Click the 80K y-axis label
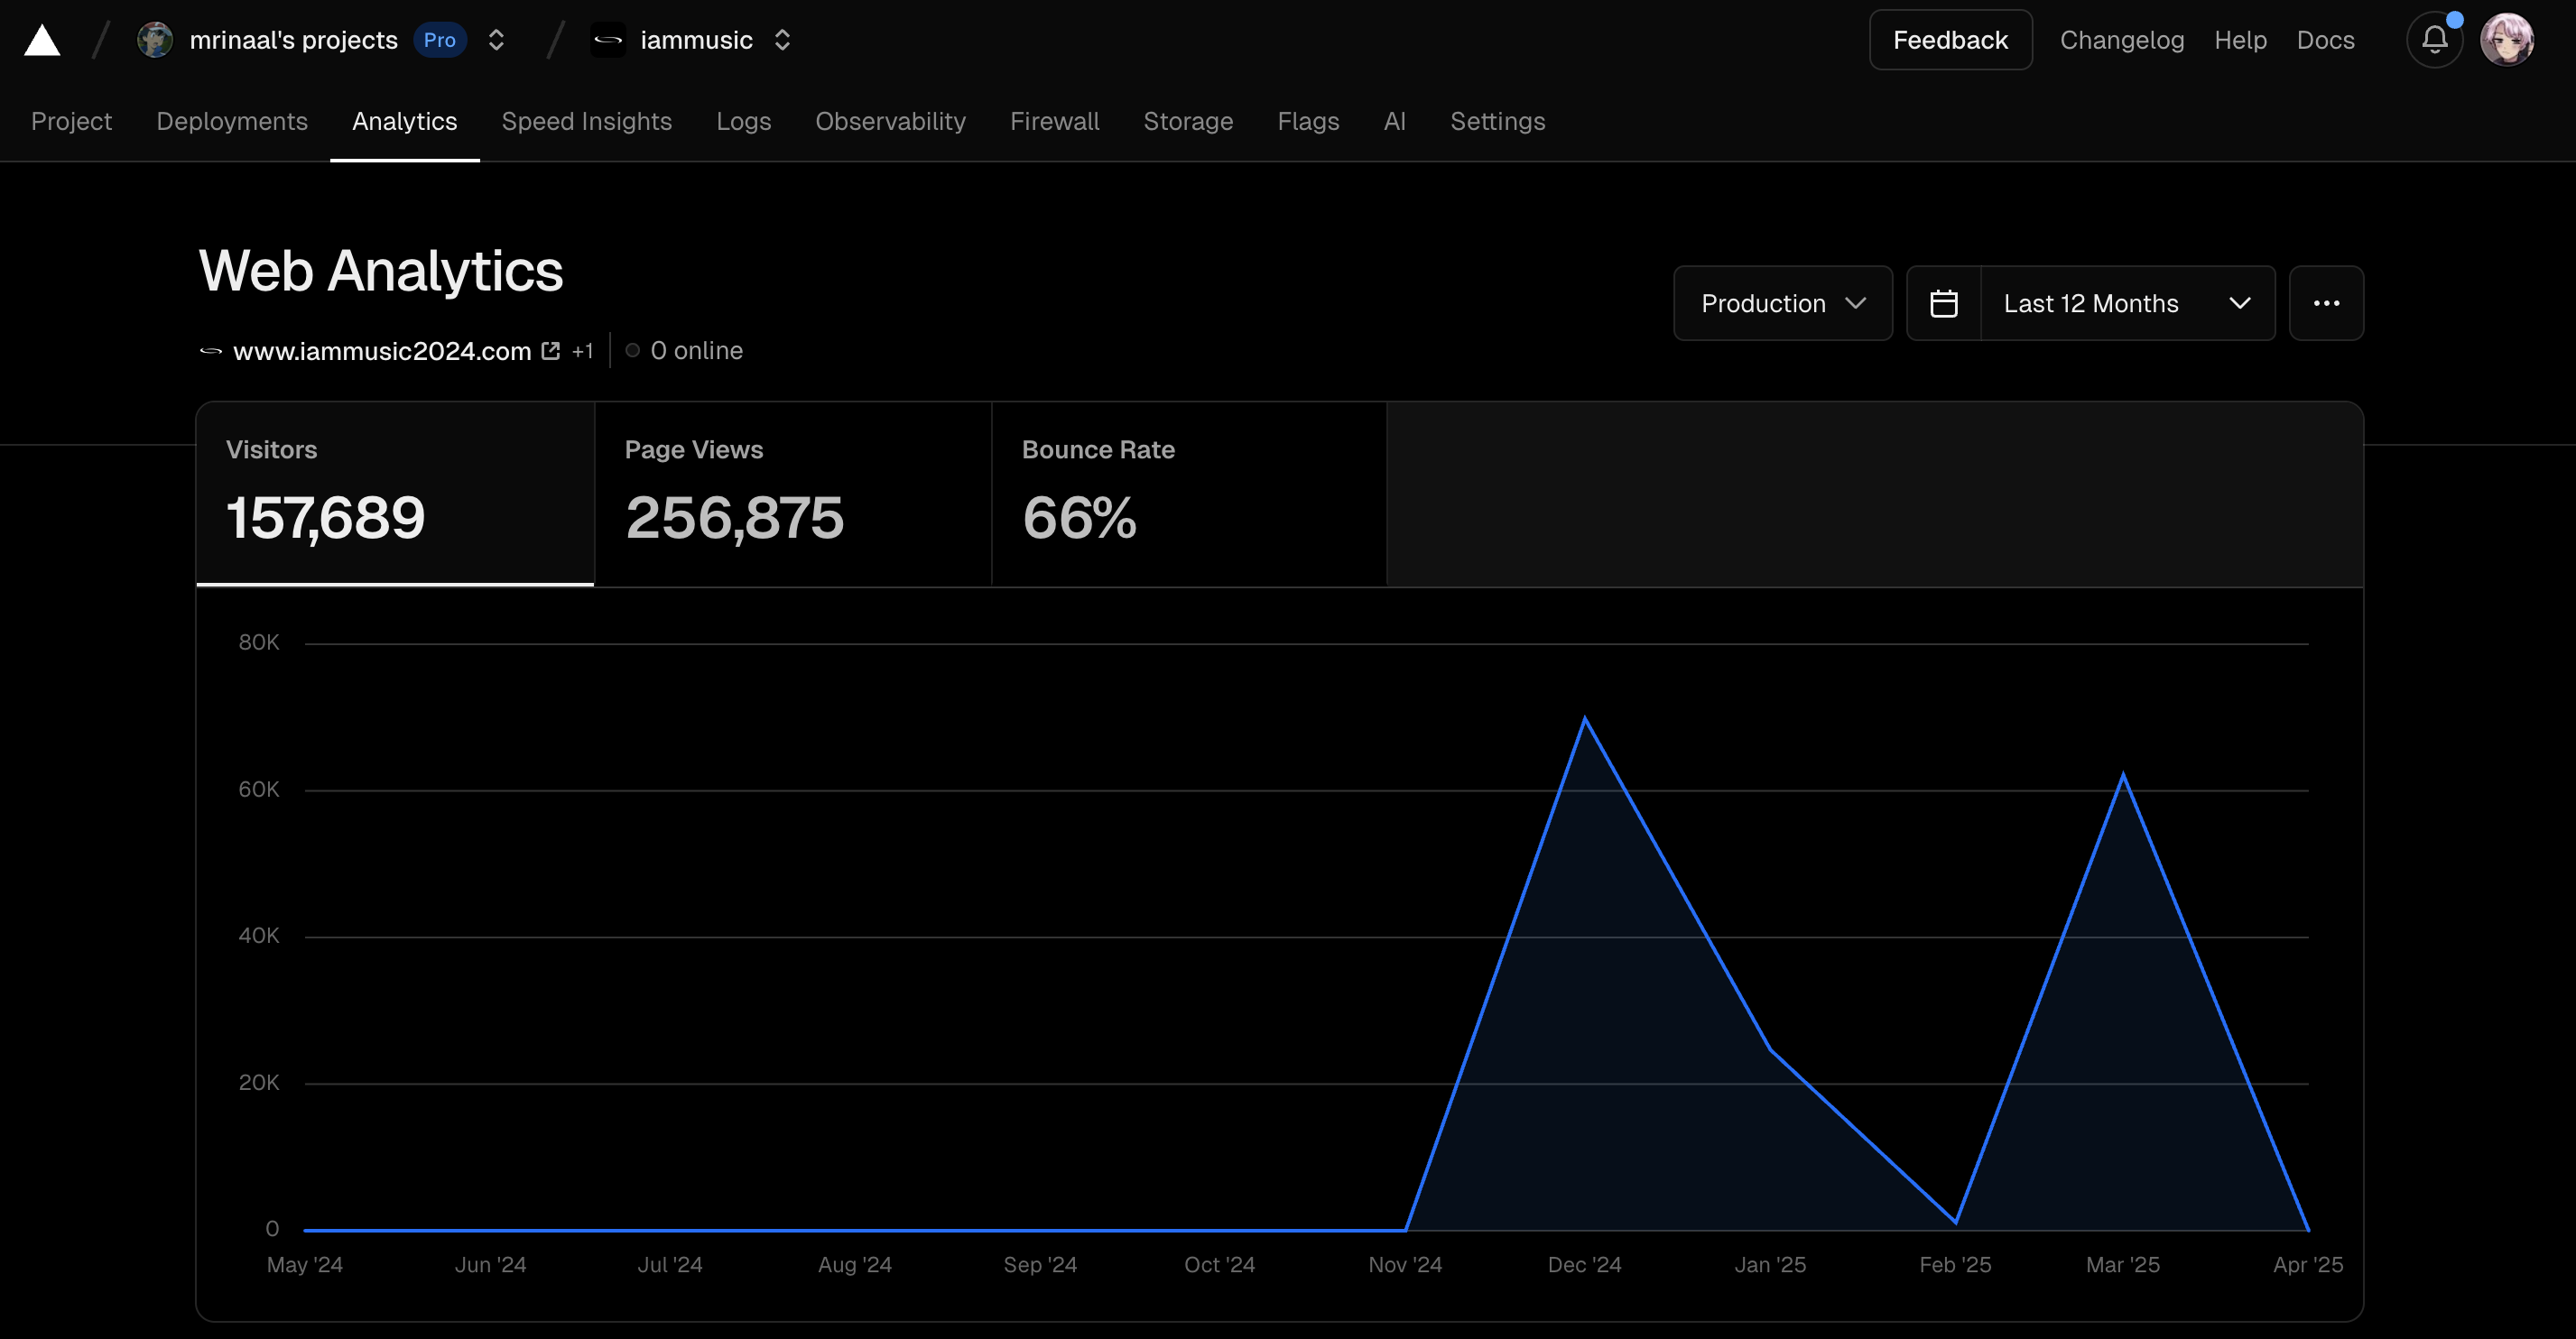 coord(259,642)
